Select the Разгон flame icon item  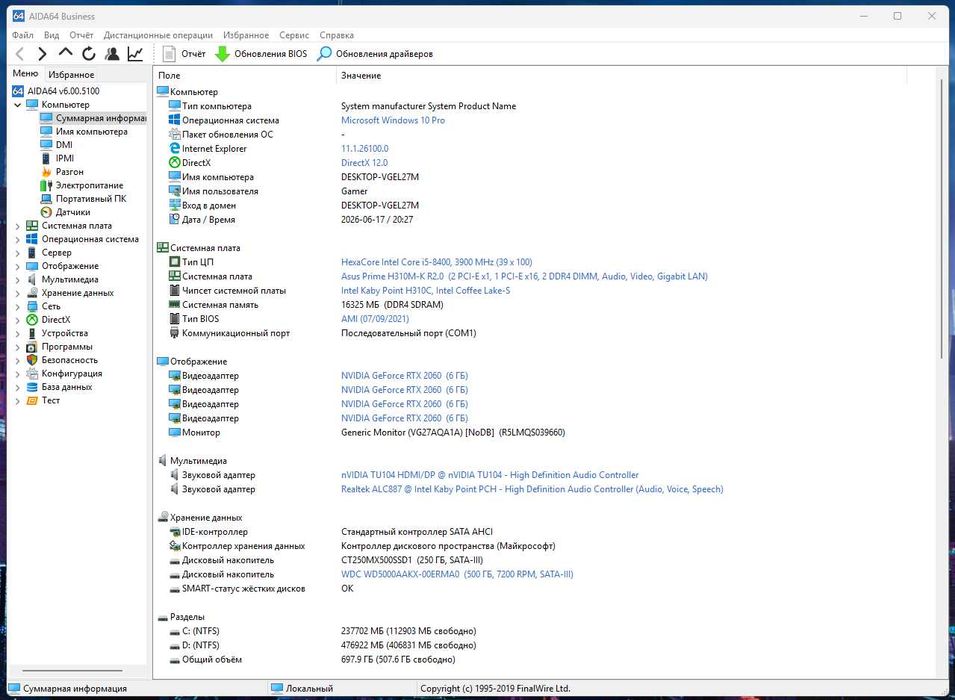[x=46, y=172]
